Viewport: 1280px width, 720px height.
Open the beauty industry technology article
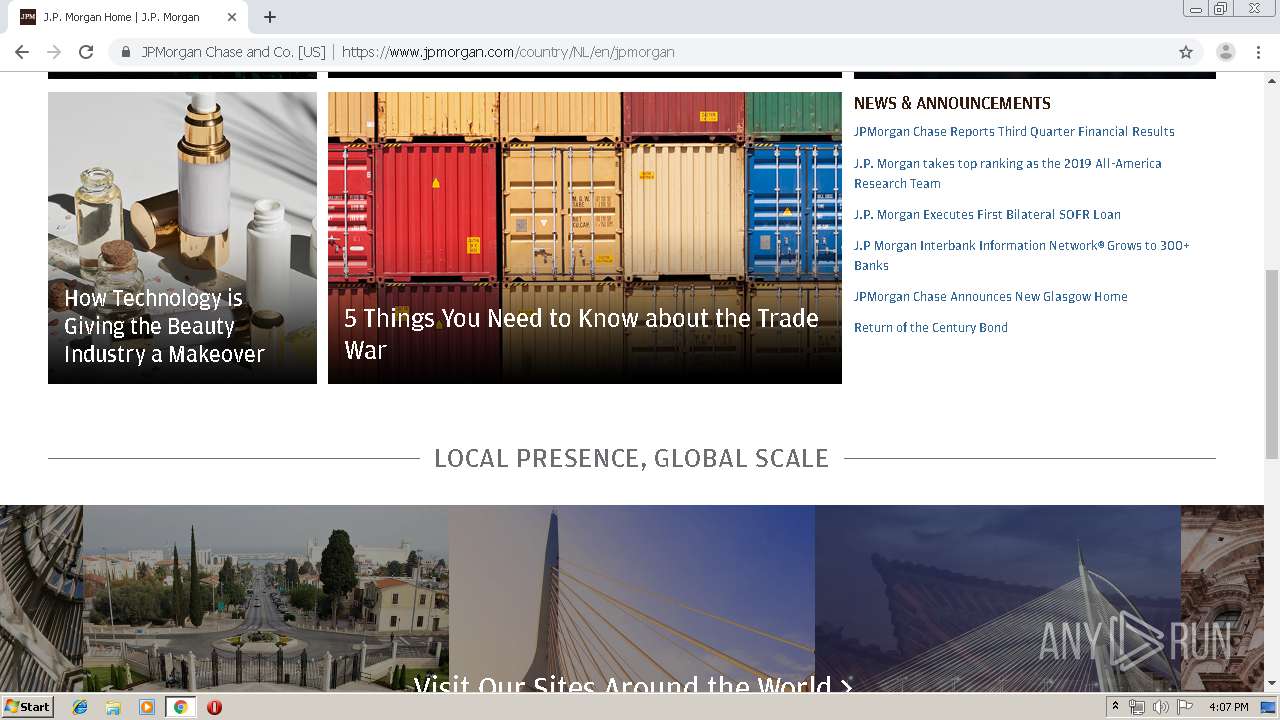pyautogui.click(x=182, y=238)
